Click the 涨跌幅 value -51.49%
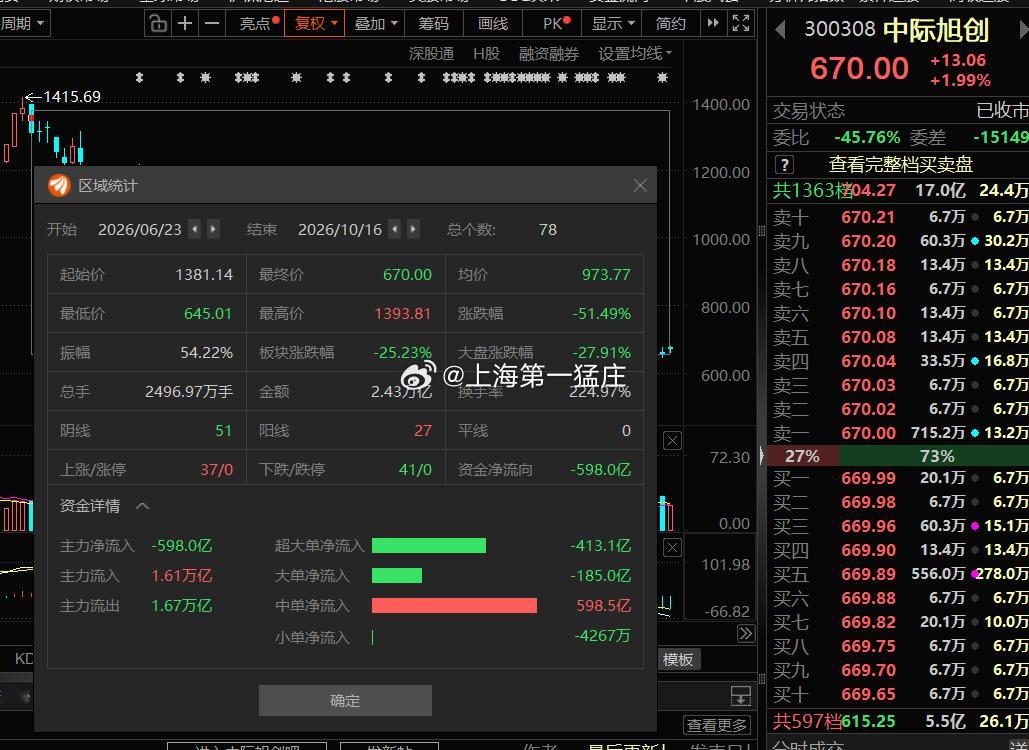This screenshot has width=1029, height=750. pos(600,314)
